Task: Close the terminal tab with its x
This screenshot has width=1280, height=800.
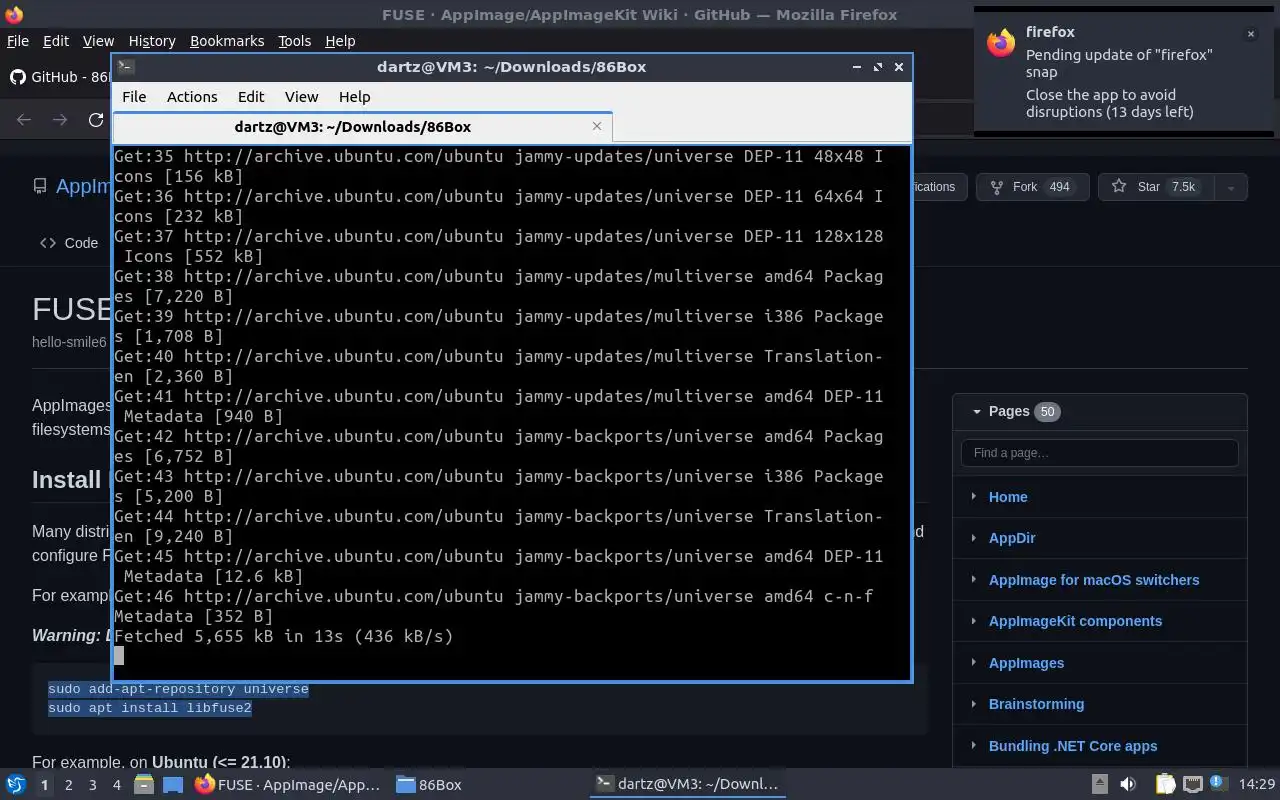Action: 597,126
